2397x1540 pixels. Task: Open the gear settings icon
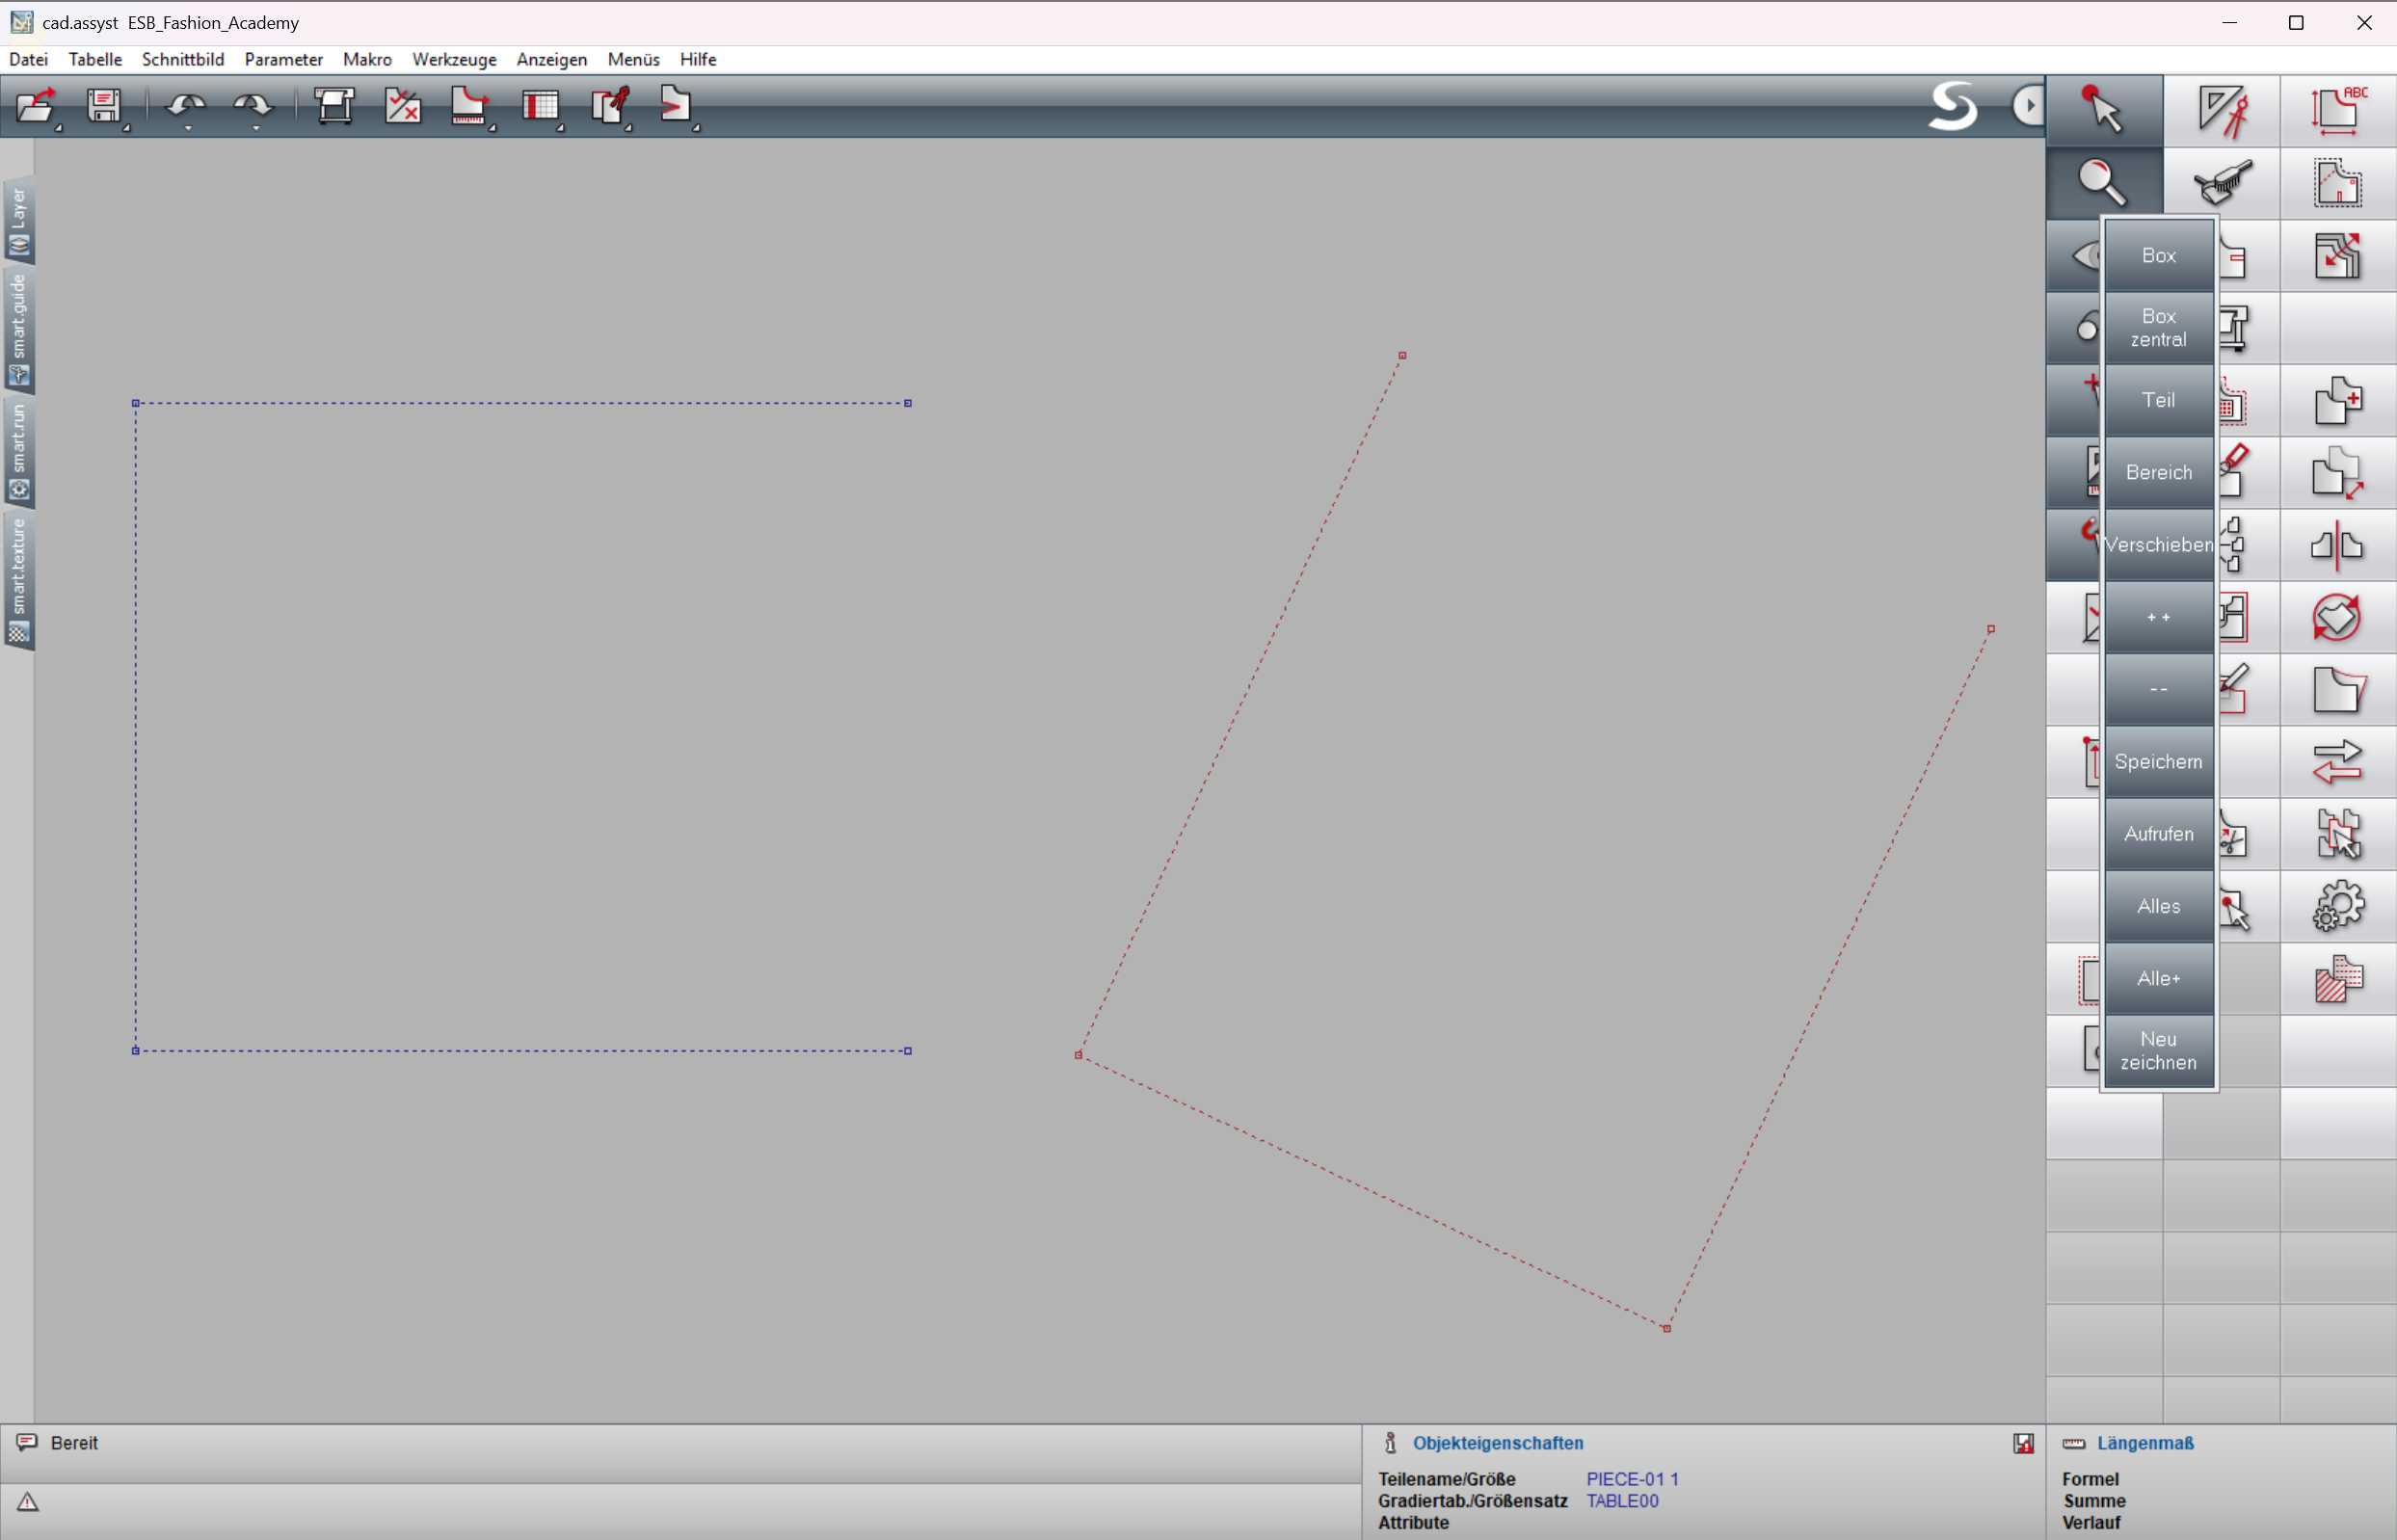(2337, 906)
